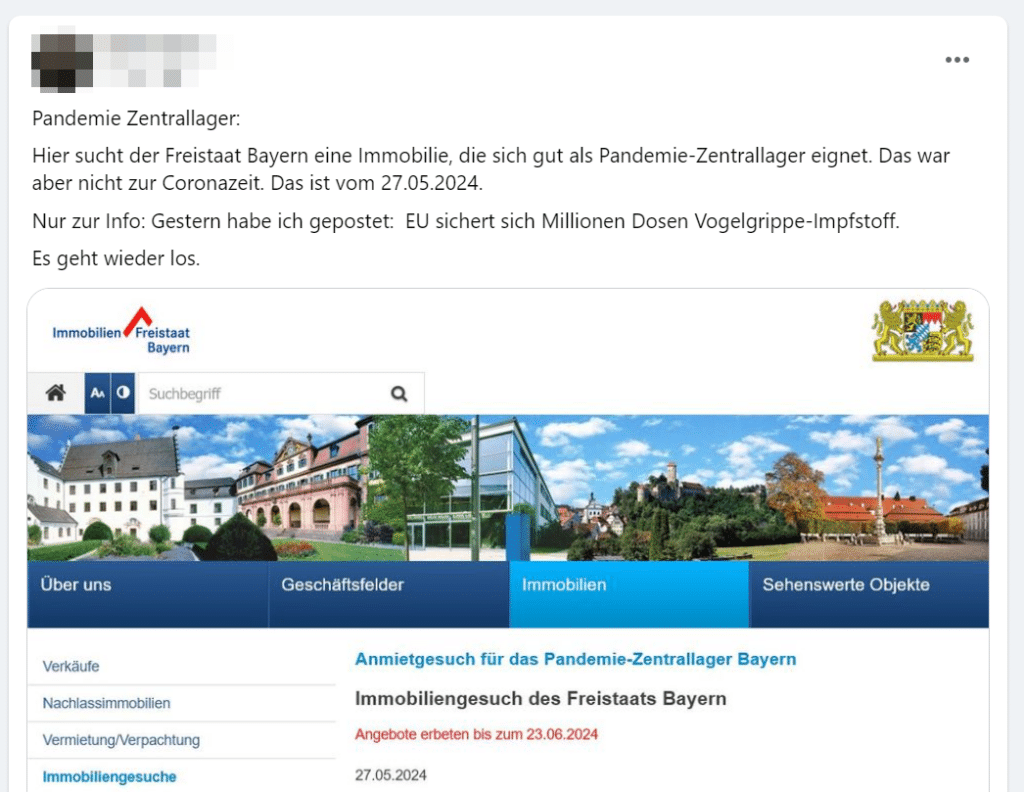
Task: Select the heading Immobiliengesuch des Freistaats Bayern
Action: [541, 699]
